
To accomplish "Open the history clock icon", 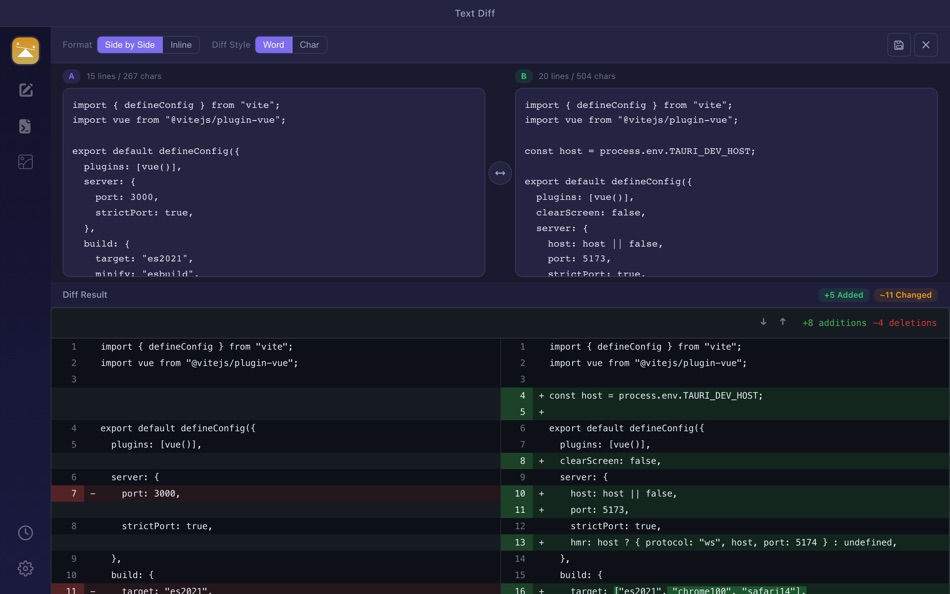I will (x=25, y=533).
